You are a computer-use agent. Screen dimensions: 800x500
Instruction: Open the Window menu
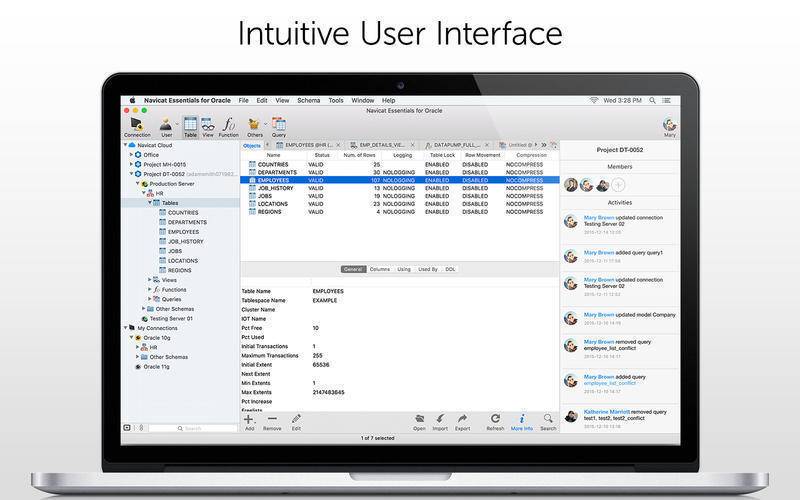click(x=363, y=101)
